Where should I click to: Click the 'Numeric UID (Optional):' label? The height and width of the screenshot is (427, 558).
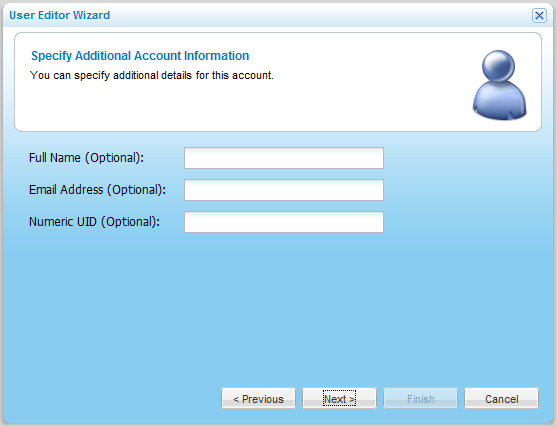[x=94, y=222]
